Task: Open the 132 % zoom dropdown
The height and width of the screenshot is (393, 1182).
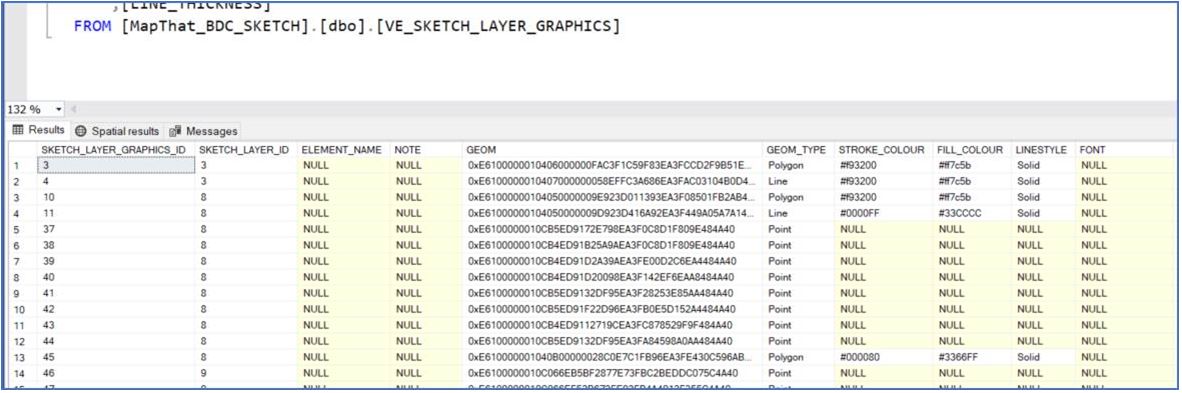Action: [x=59, y=109]
